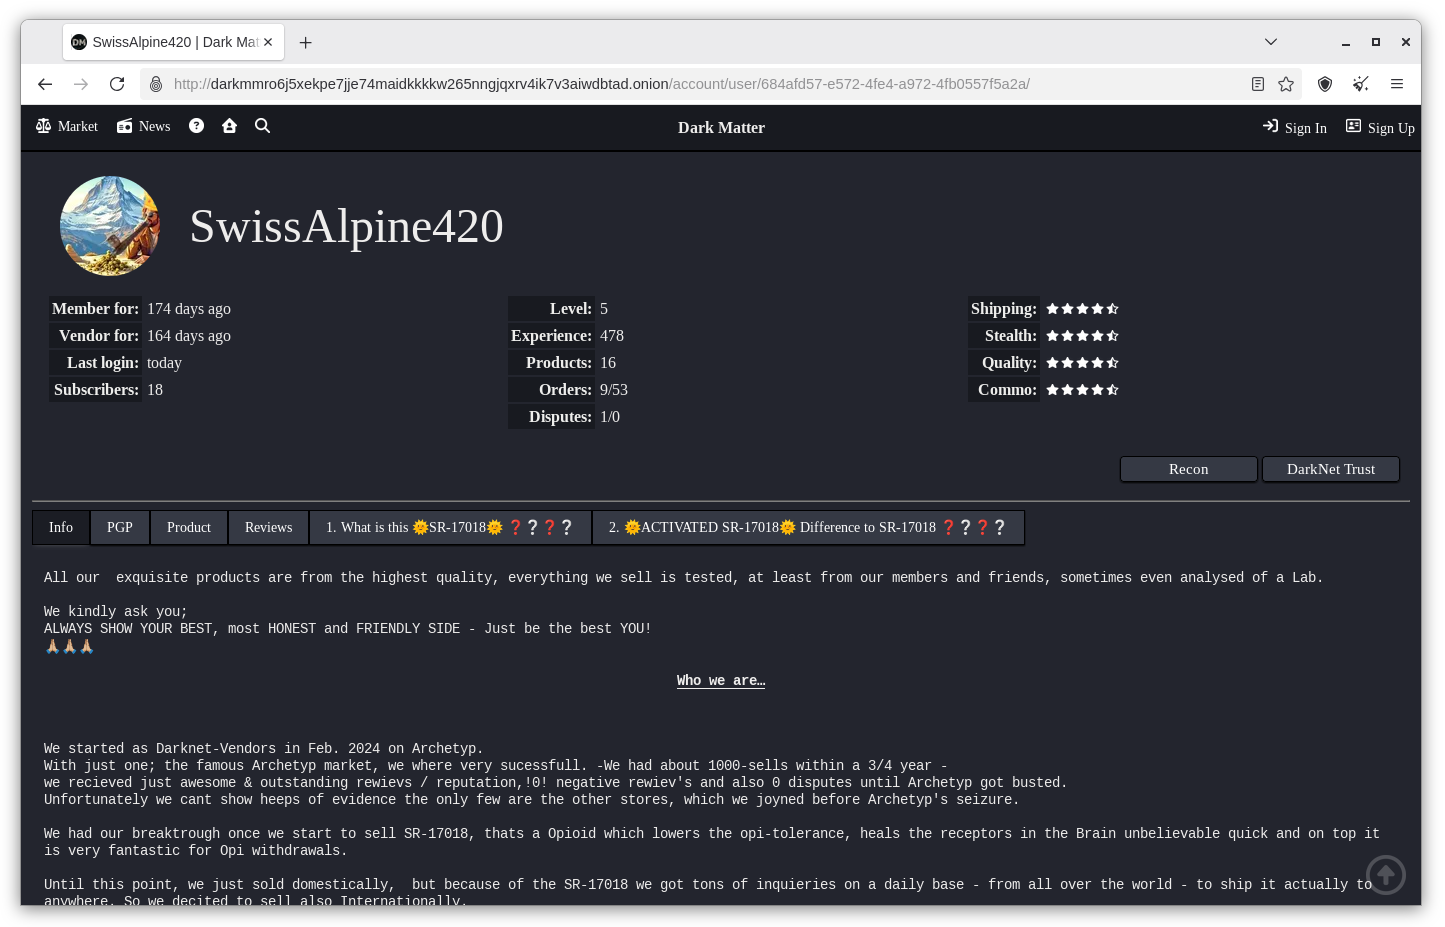Click the scroll-to-top arrow button
The width and height of the screenshot is (1445, 927).
[1385, 875]
